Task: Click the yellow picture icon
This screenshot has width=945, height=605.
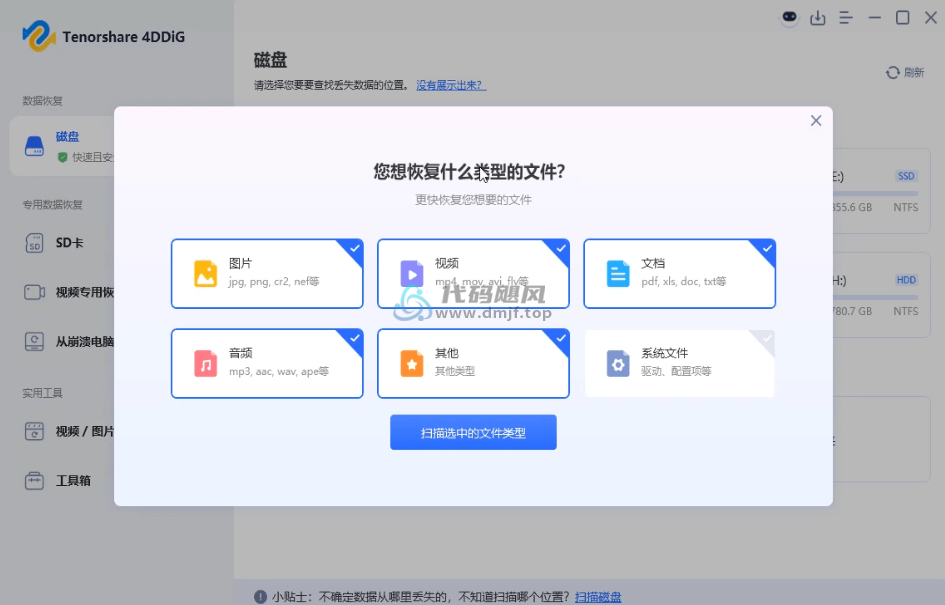Action: tap(206, 274)
